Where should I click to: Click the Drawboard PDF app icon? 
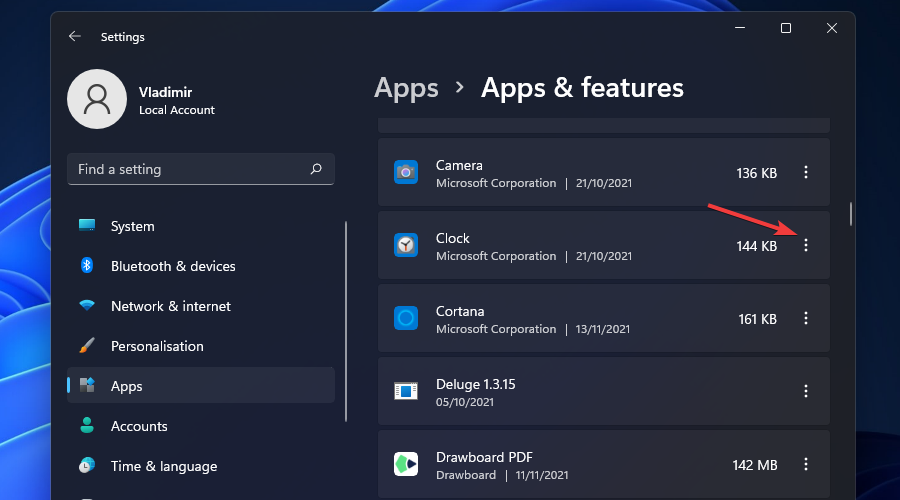pyautogui.click(x=406, y=464)
